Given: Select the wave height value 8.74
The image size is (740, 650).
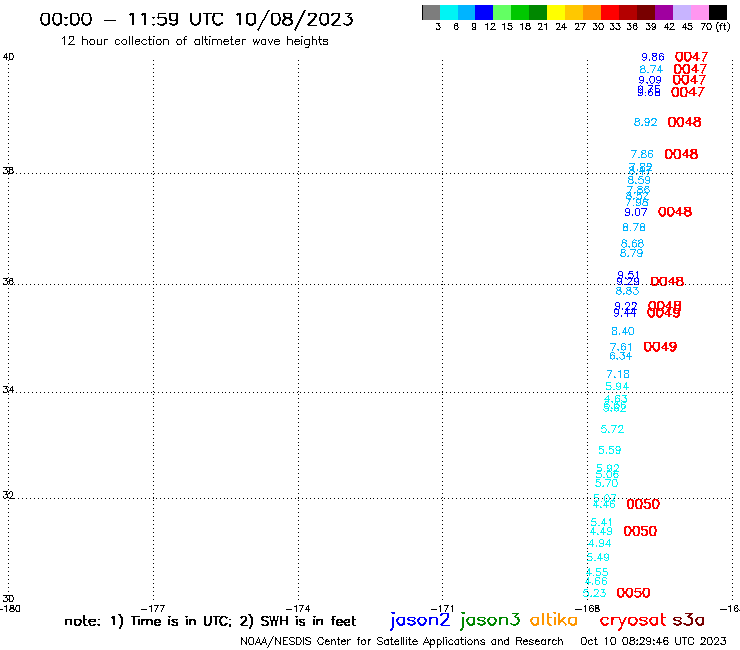Looking at the screenshot, I should tap(651, 69).
